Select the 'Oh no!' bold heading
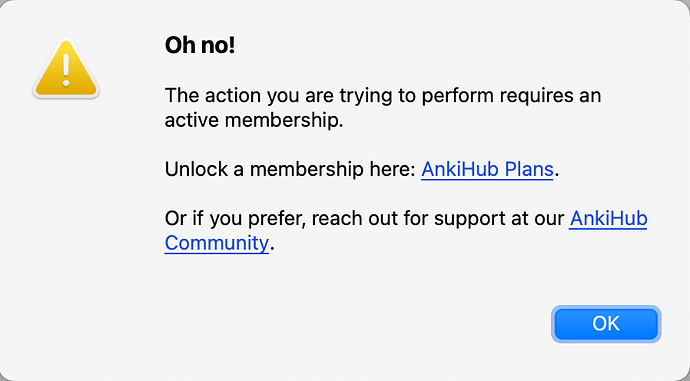 [x=200, y=45]
